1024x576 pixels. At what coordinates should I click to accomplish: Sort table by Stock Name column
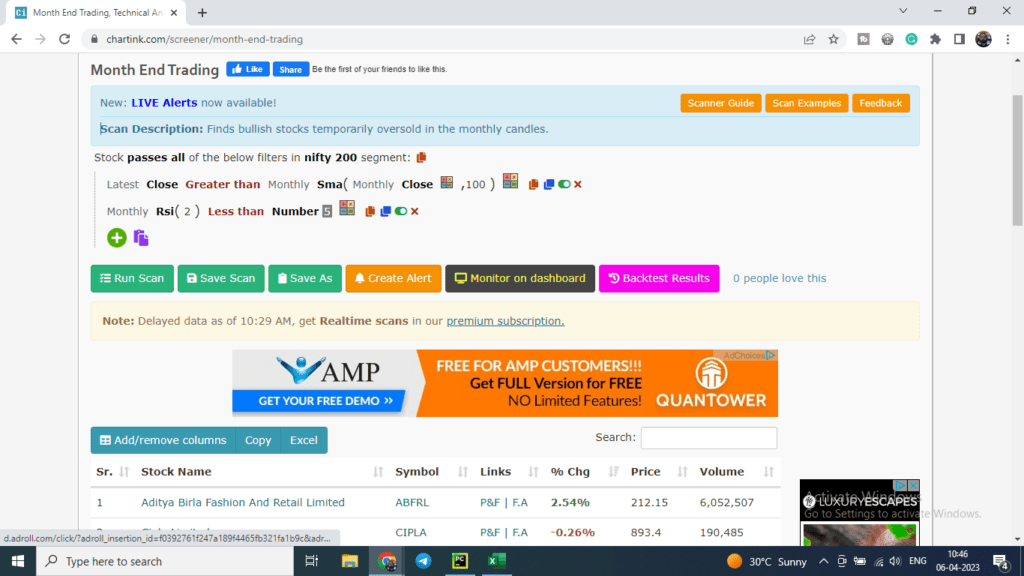(x=262, y=472)
